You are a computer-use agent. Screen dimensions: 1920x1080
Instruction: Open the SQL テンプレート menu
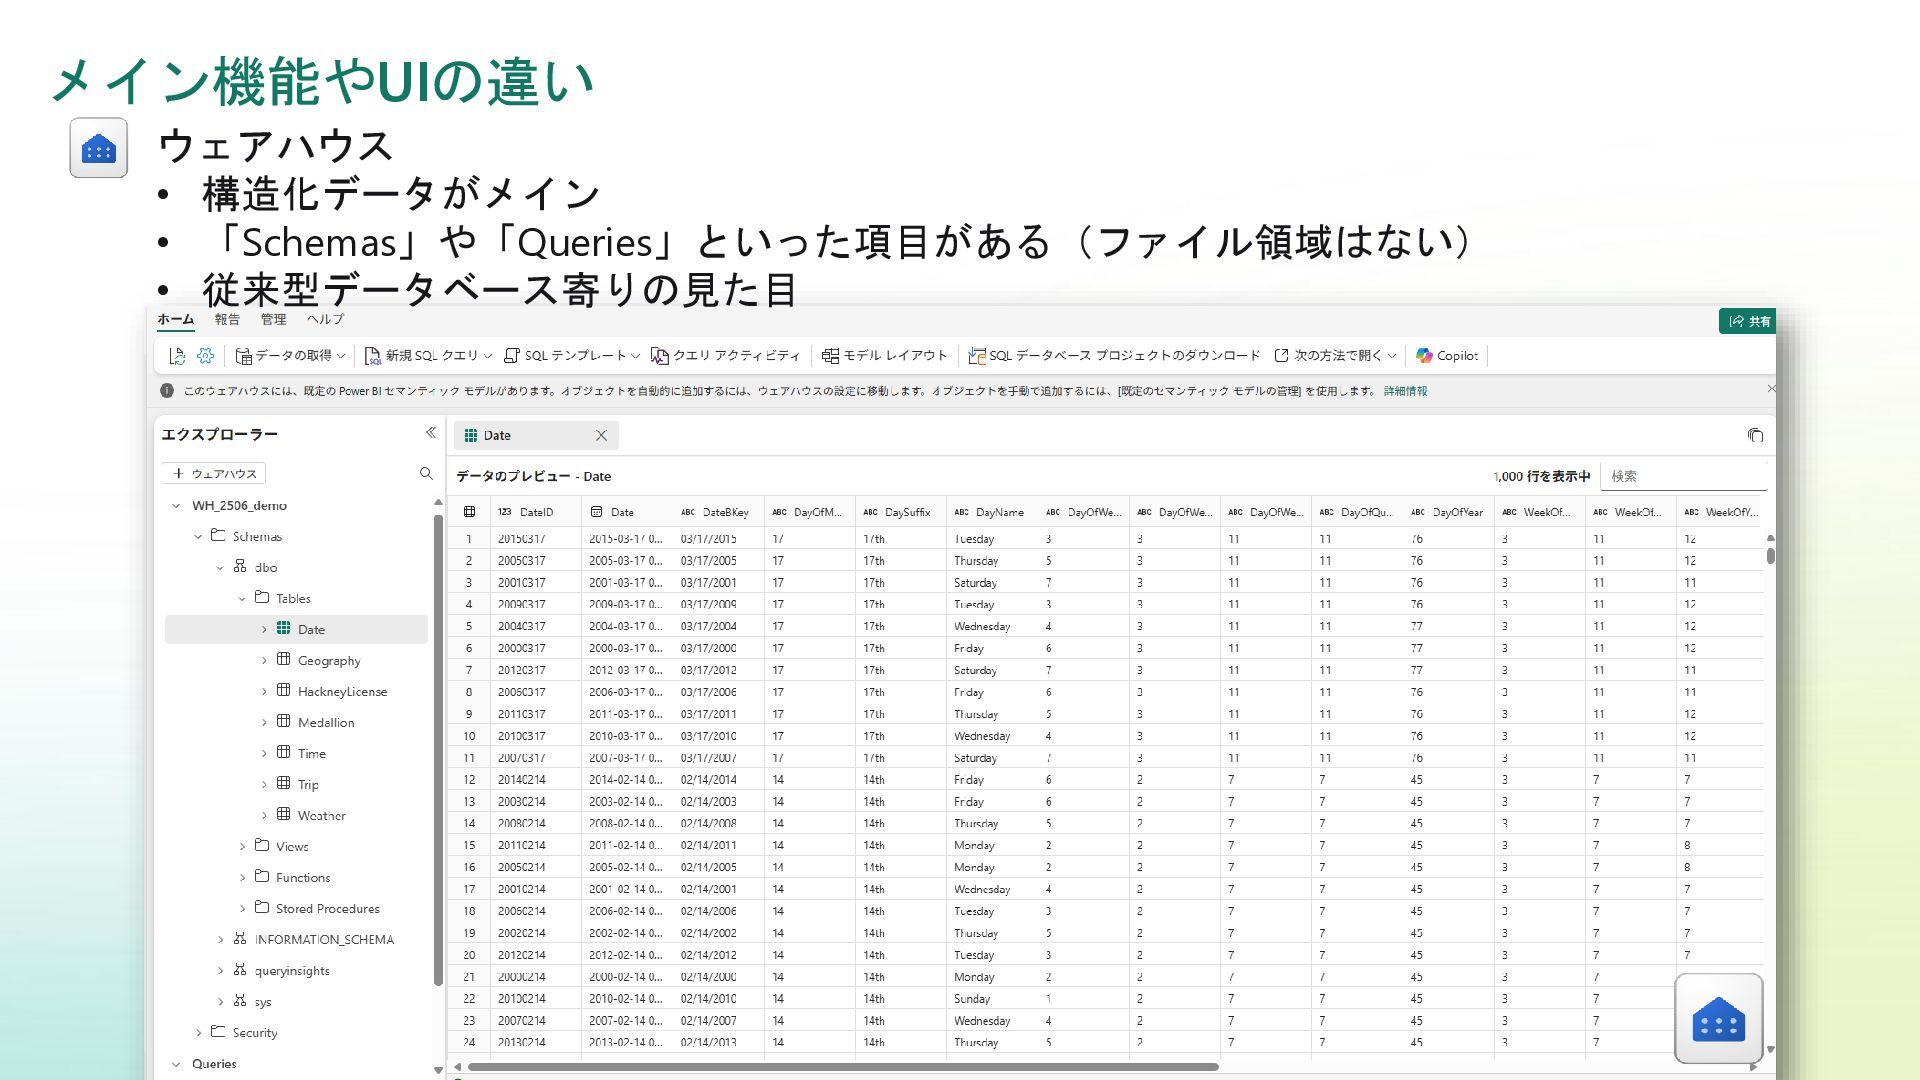571,356
